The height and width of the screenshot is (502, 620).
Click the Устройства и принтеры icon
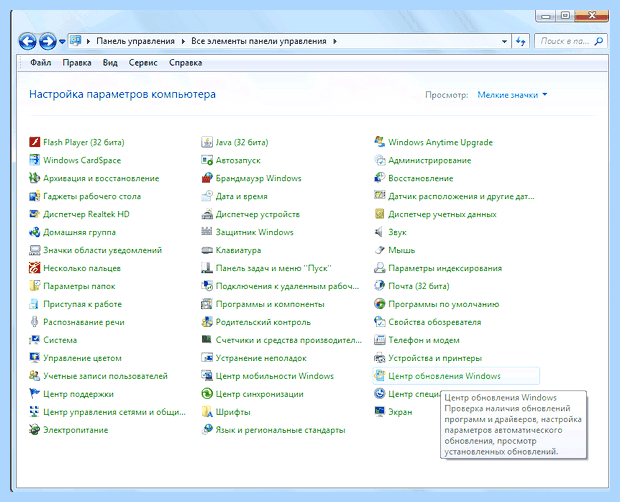pyautogui.click(x=379, y=358)
